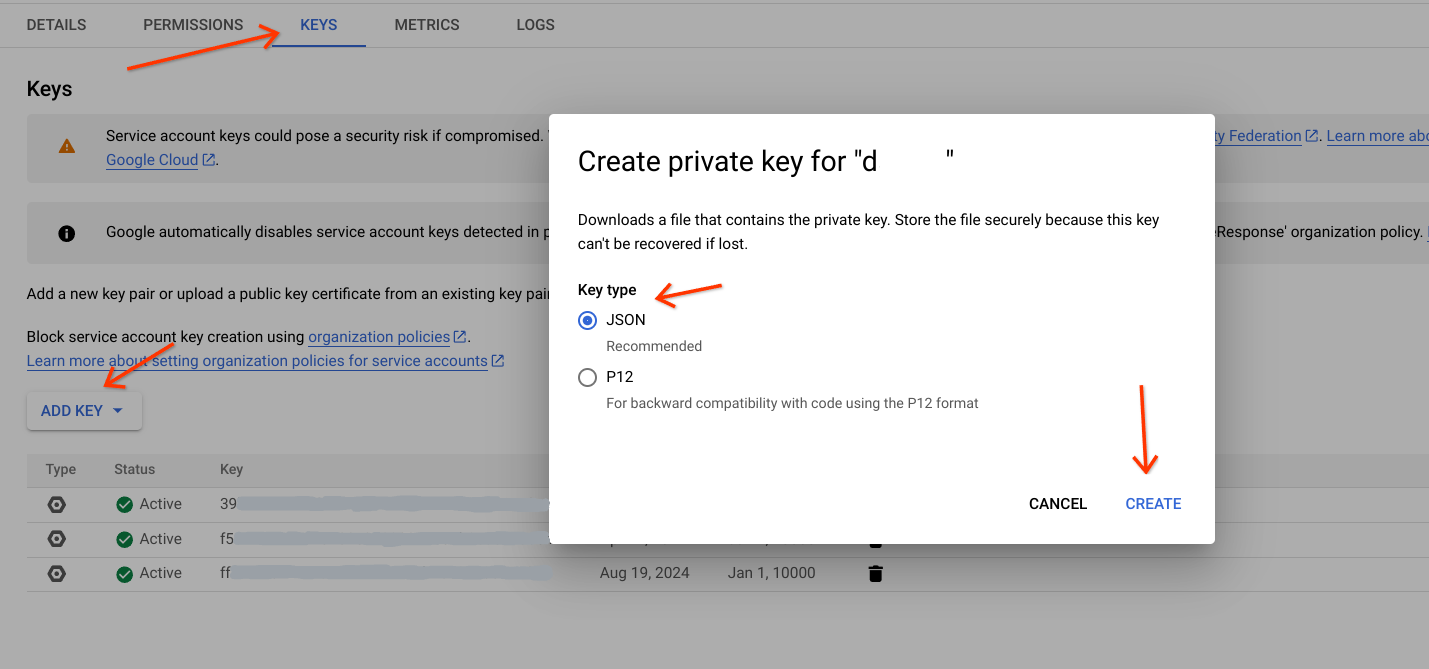
Task: Choose the P12 key type option
Action: point(588,378)
